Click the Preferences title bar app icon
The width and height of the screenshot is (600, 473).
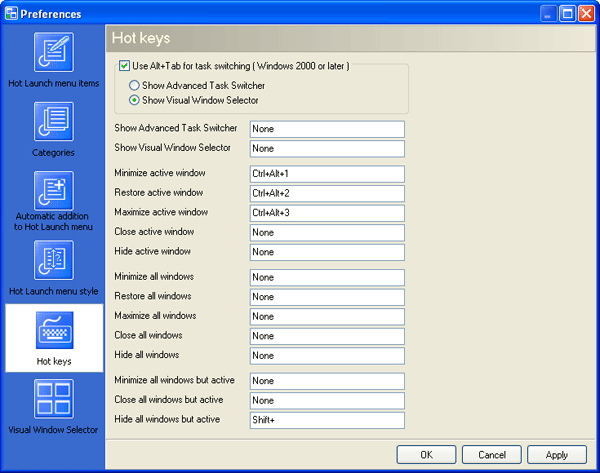pyautogui.click(x=11, y=13)
